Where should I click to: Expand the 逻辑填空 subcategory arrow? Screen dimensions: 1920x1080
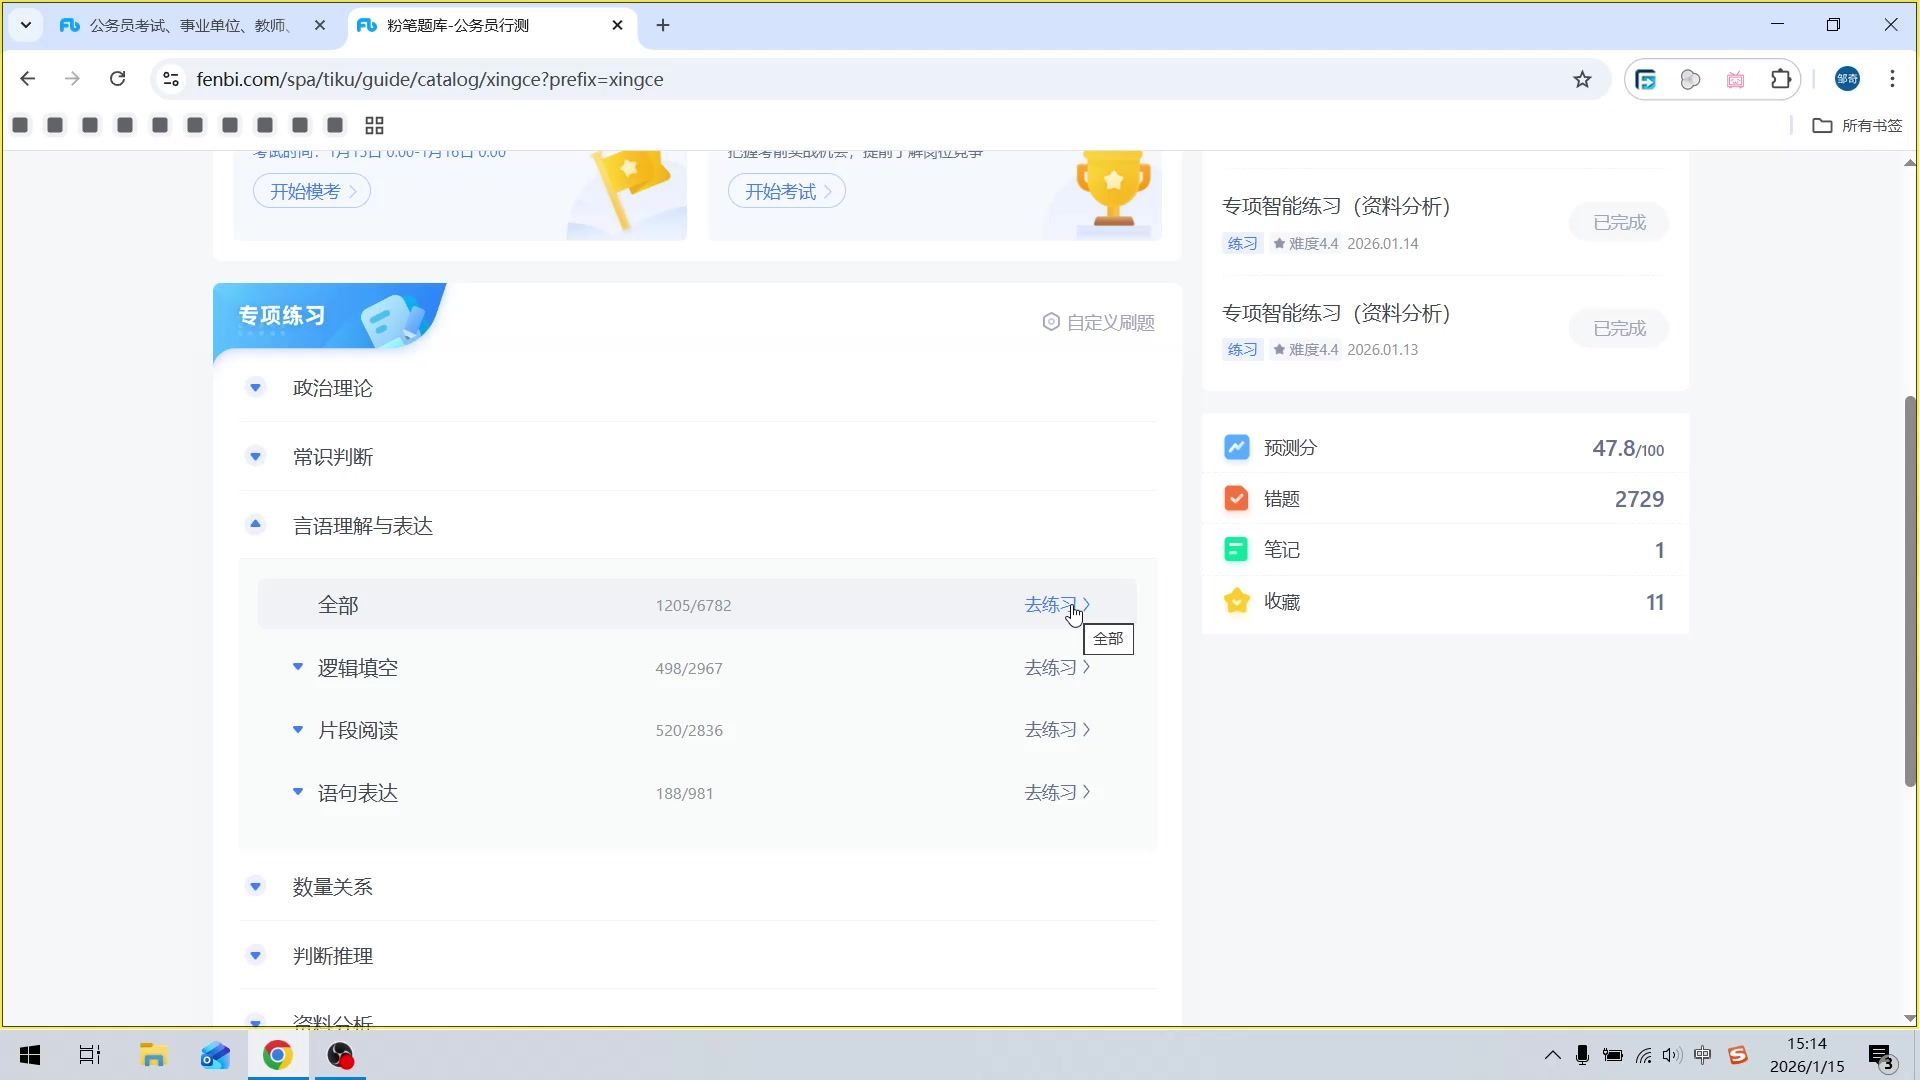coord(297,667)
